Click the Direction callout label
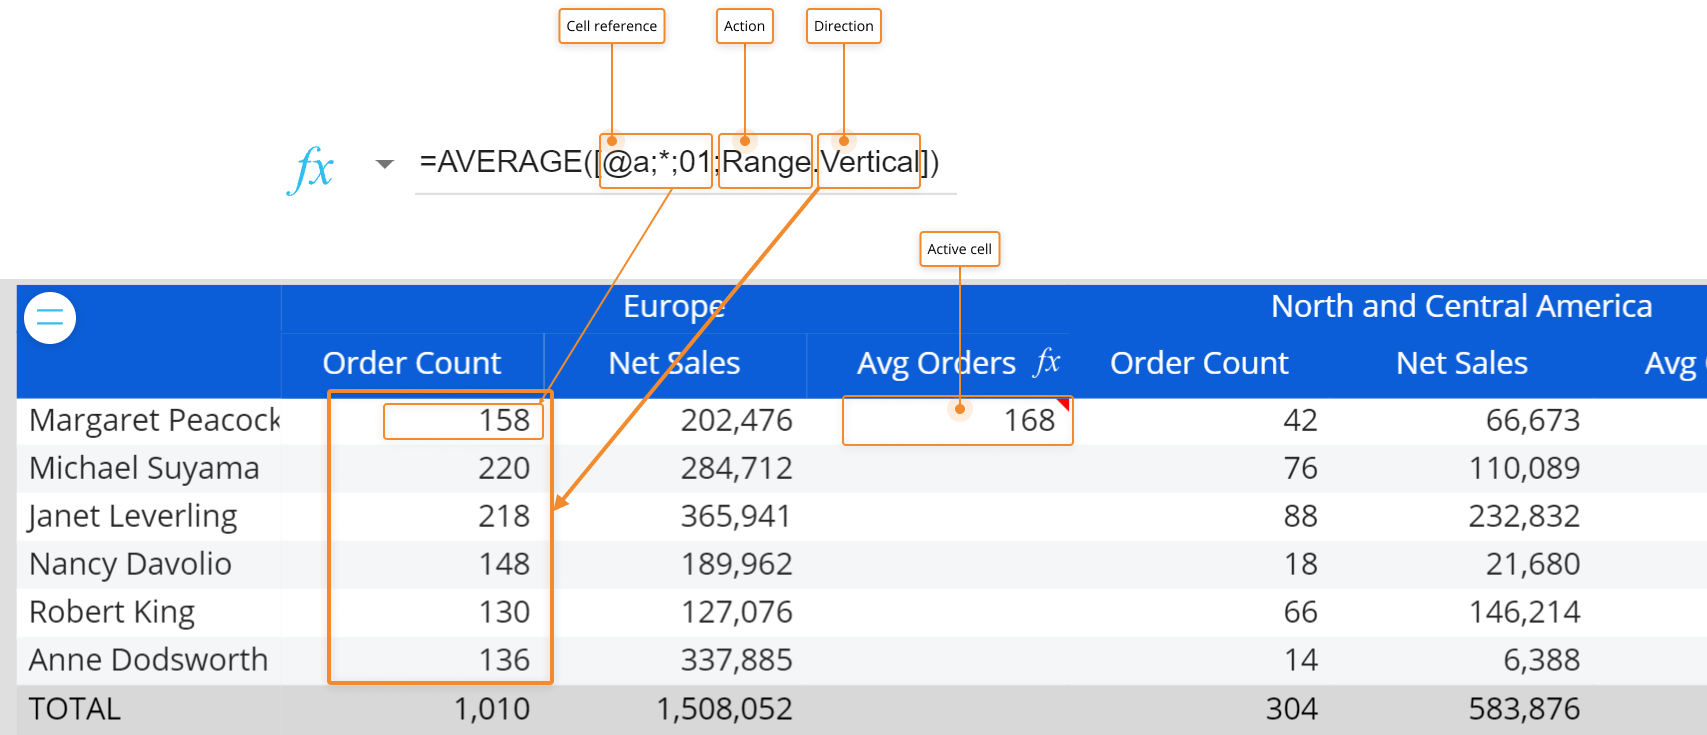Screen dimensions: 1707x735 point(843,26)
